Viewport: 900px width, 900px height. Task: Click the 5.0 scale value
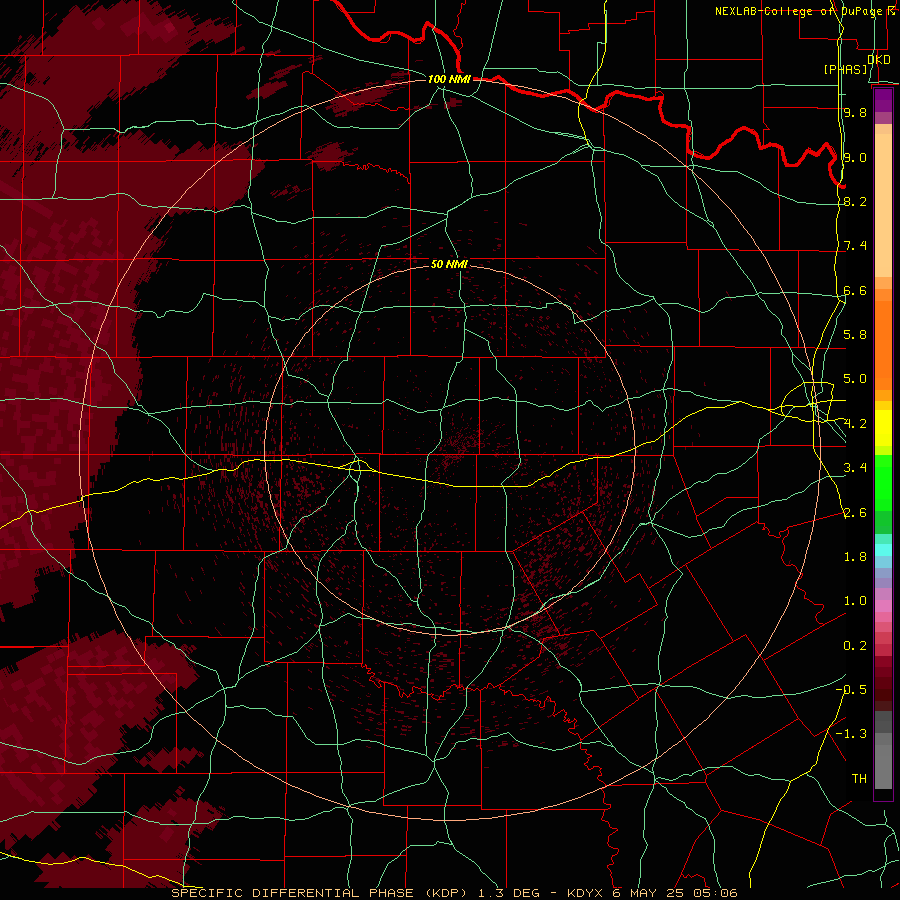tap(855, 379)
